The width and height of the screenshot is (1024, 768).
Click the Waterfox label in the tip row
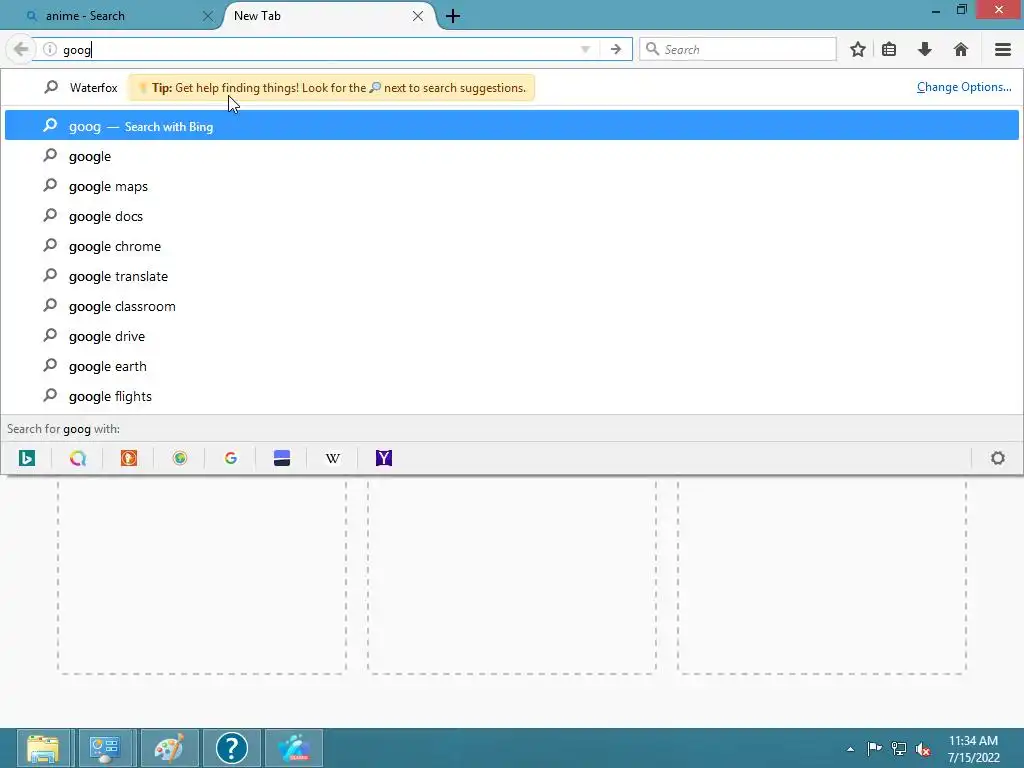[x=93, y=88]
